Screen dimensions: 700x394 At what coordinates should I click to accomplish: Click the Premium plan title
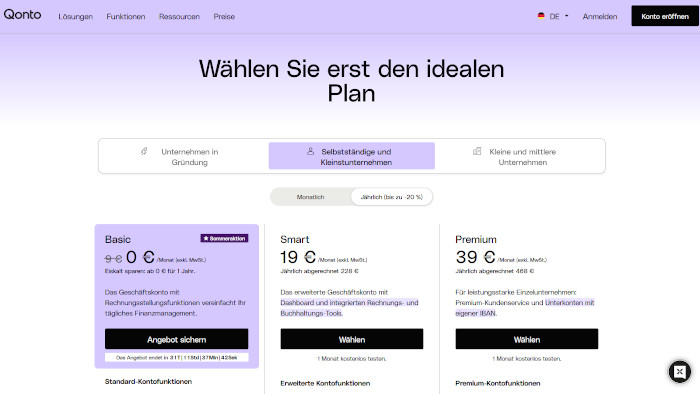point(476,239)
